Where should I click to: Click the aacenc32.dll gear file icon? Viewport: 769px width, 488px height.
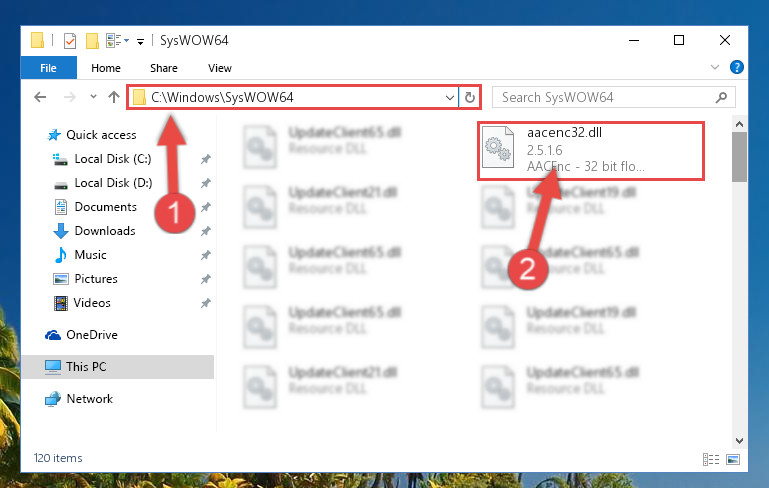click(498, 148)
